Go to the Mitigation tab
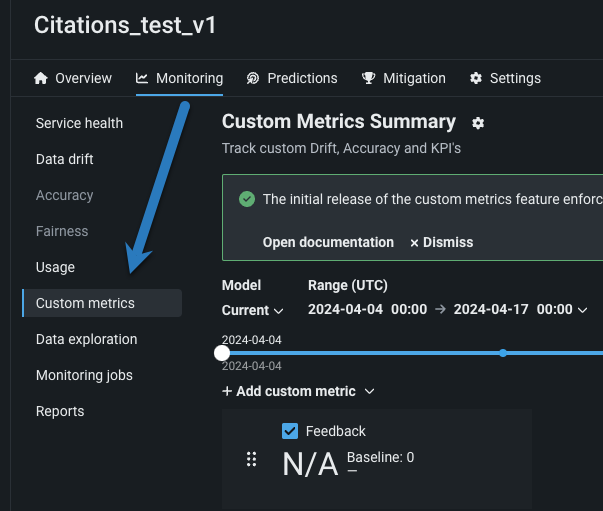Viewport: 603px width, 511px height. (x=404, y=78)
